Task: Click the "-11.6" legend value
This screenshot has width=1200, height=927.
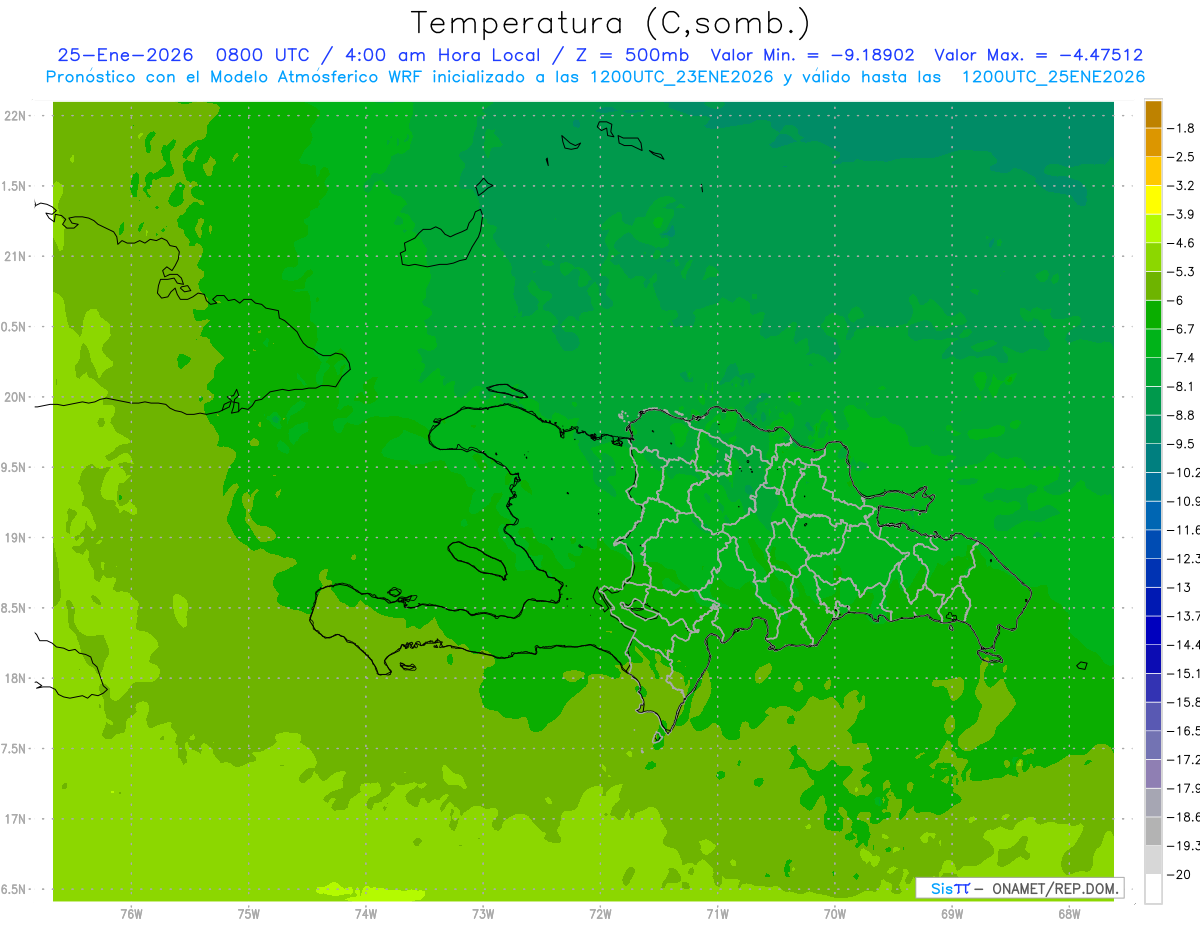Action: point(1183,530)
